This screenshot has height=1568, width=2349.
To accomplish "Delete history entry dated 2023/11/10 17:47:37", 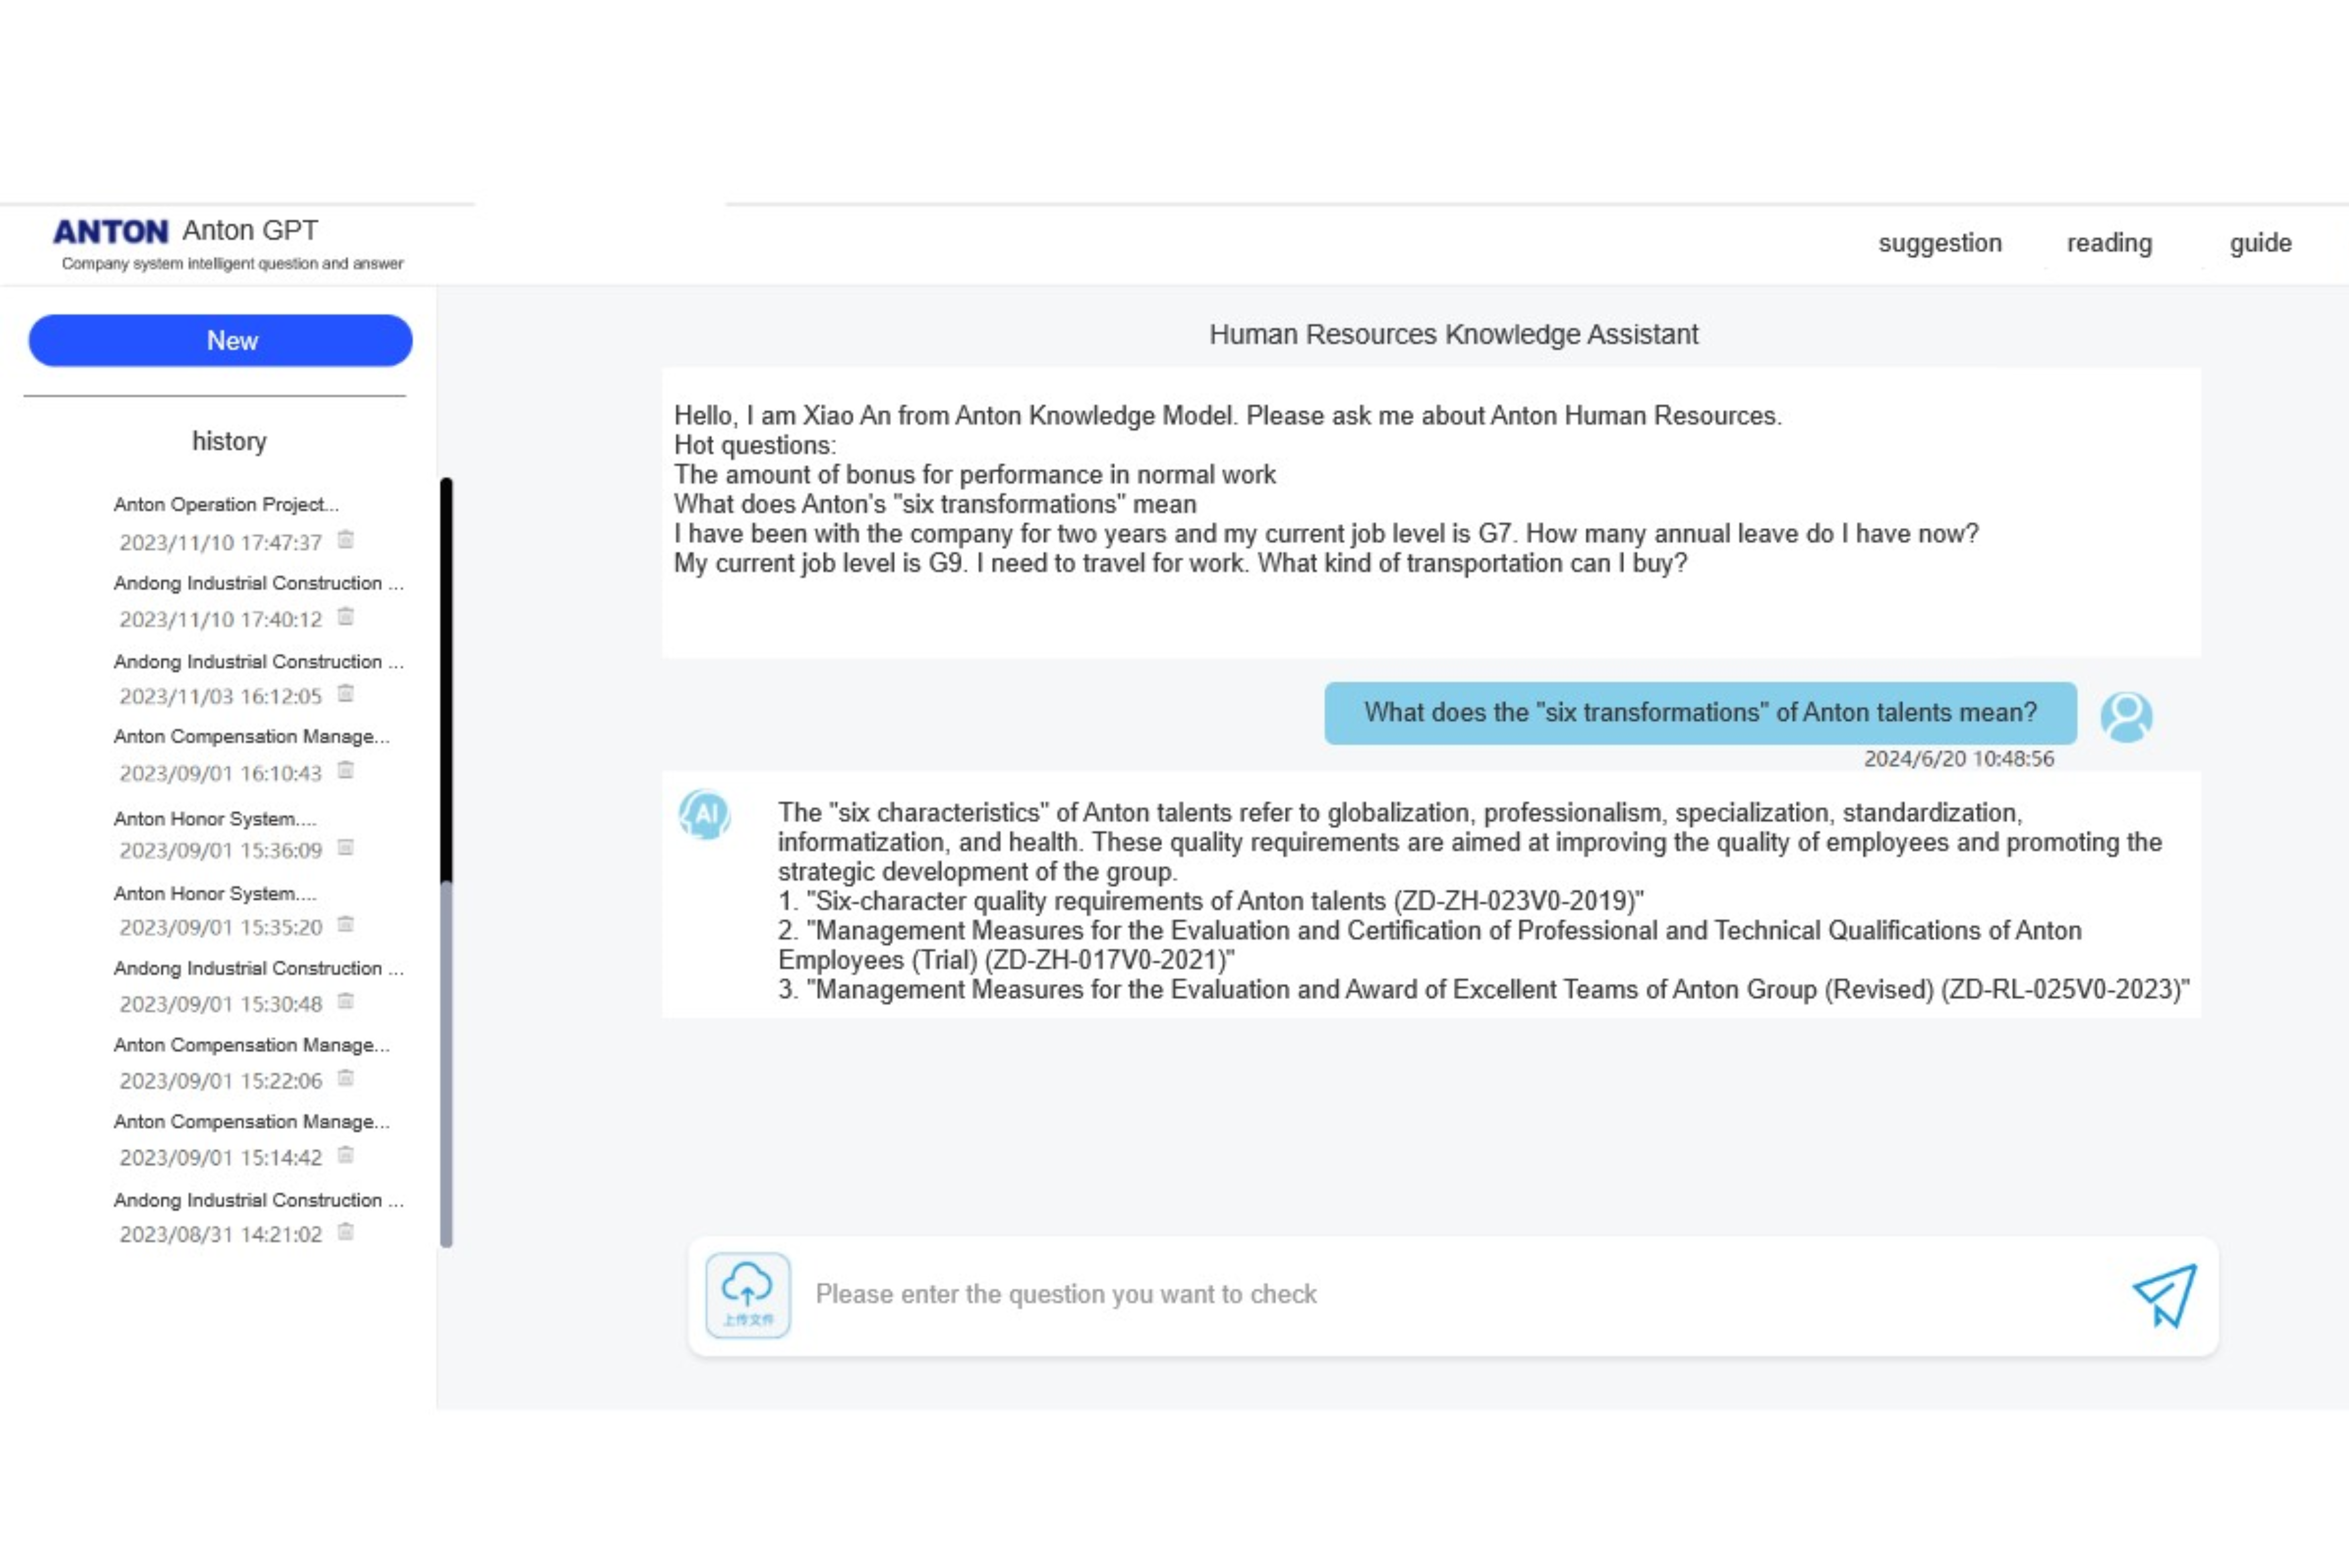I will pos(346,540).
